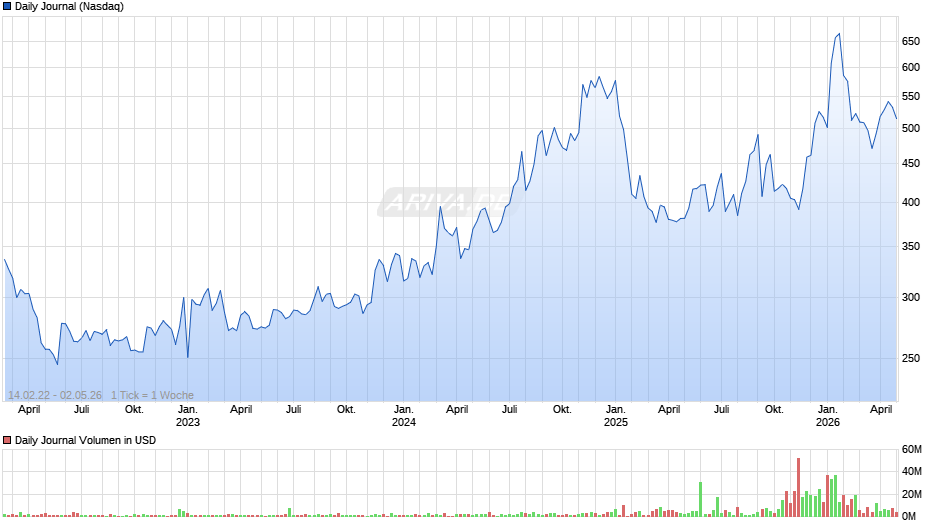Click the 'Jan. 2025' time axis label
Viewport: 940px width, 526px height.
click(x=616, y=416)
